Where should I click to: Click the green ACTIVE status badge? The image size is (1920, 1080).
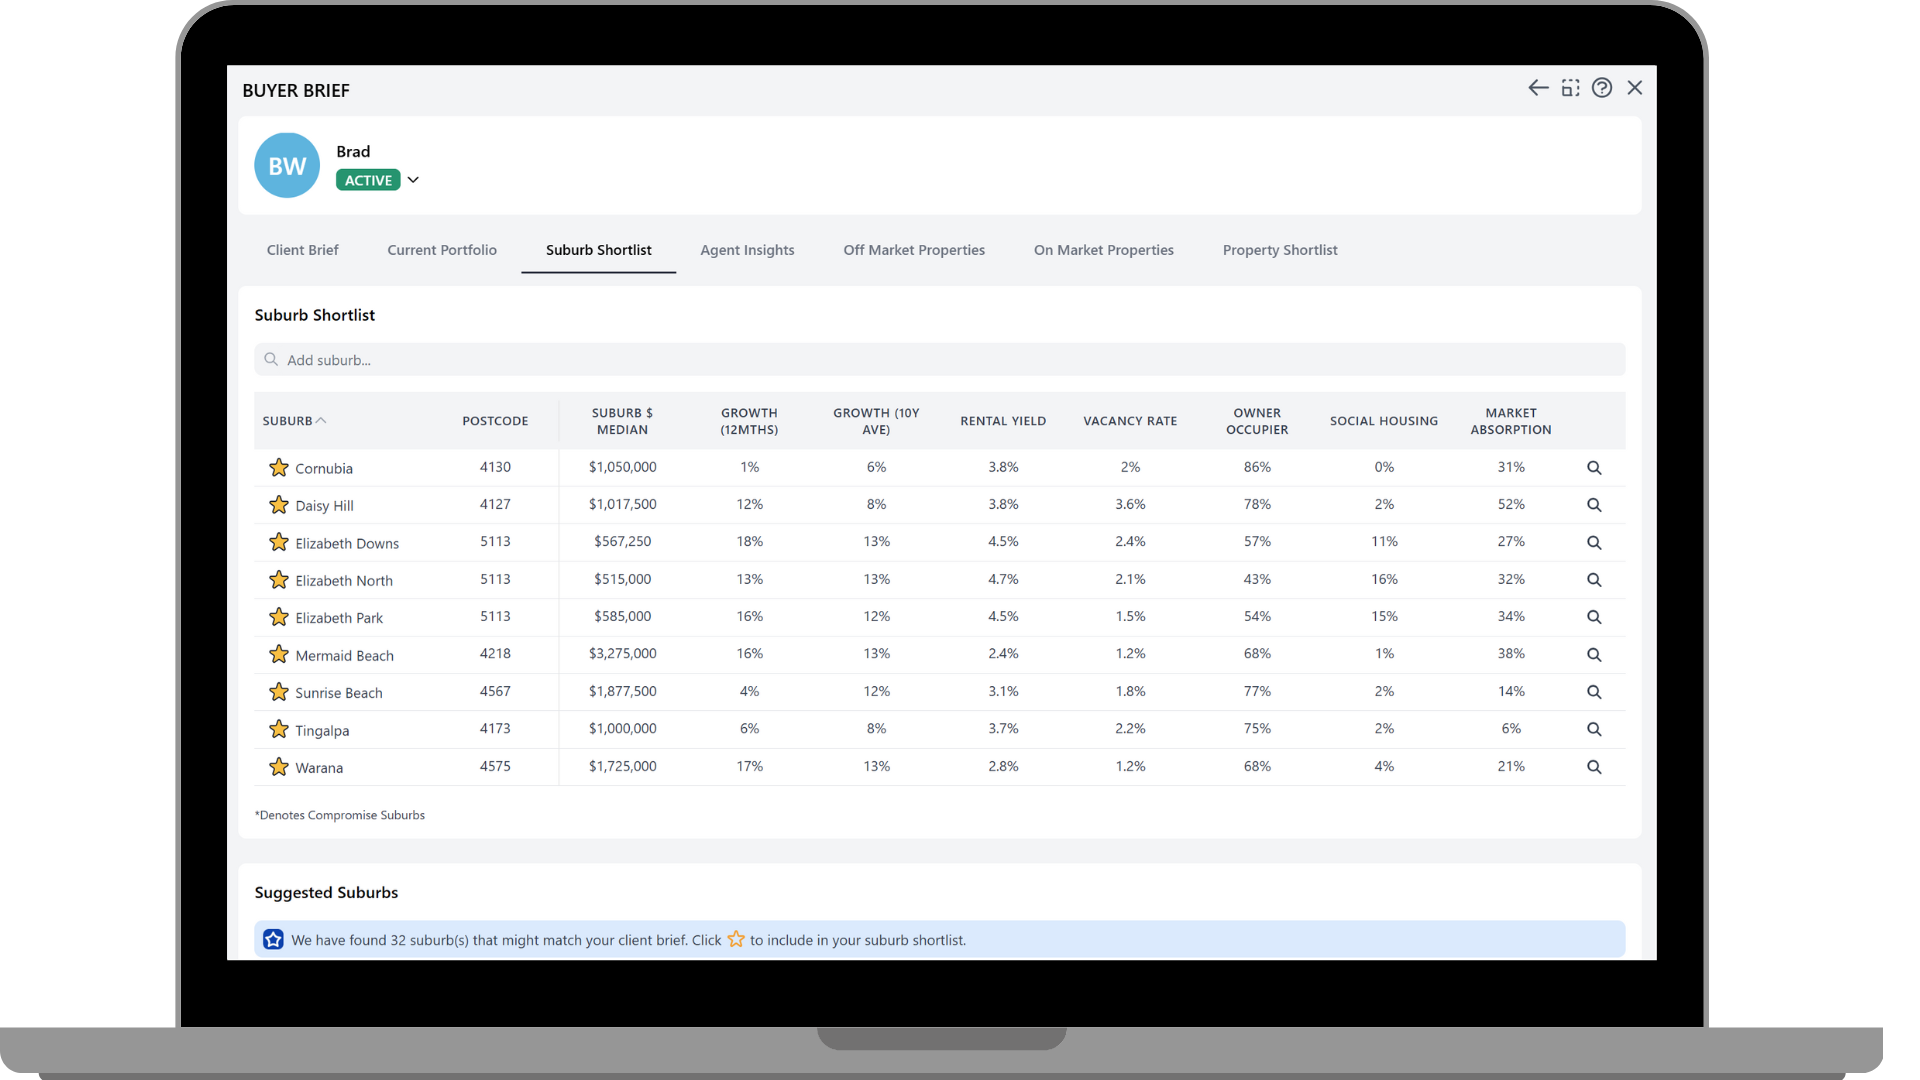click(368, 180)
